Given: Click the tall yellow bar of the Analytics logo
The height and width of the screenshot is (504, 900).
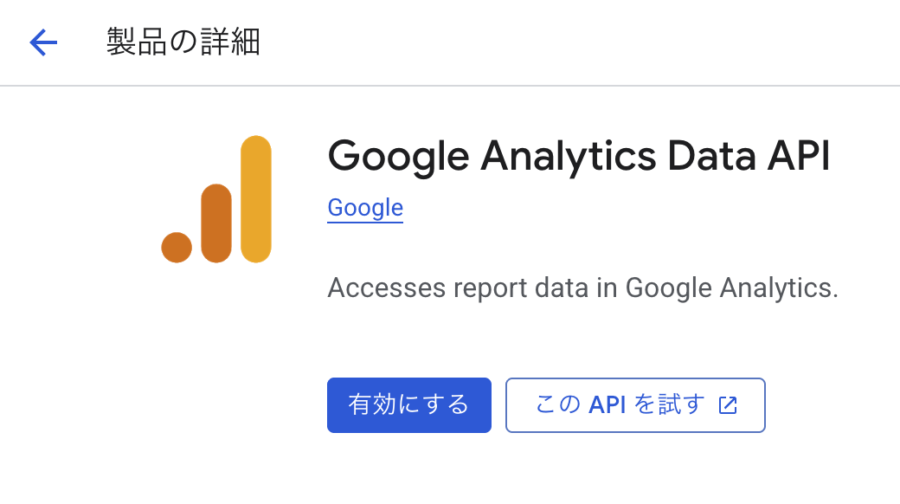Looking at the screenshot, I should [x=256, y=199].
